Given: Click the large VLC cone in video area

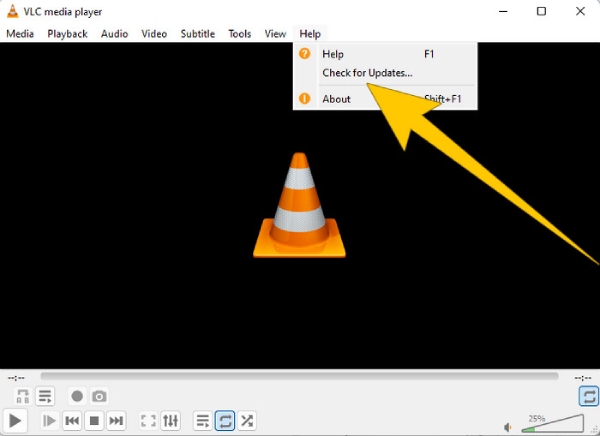Looking at the screenshot, I should [x=299, y=205].
